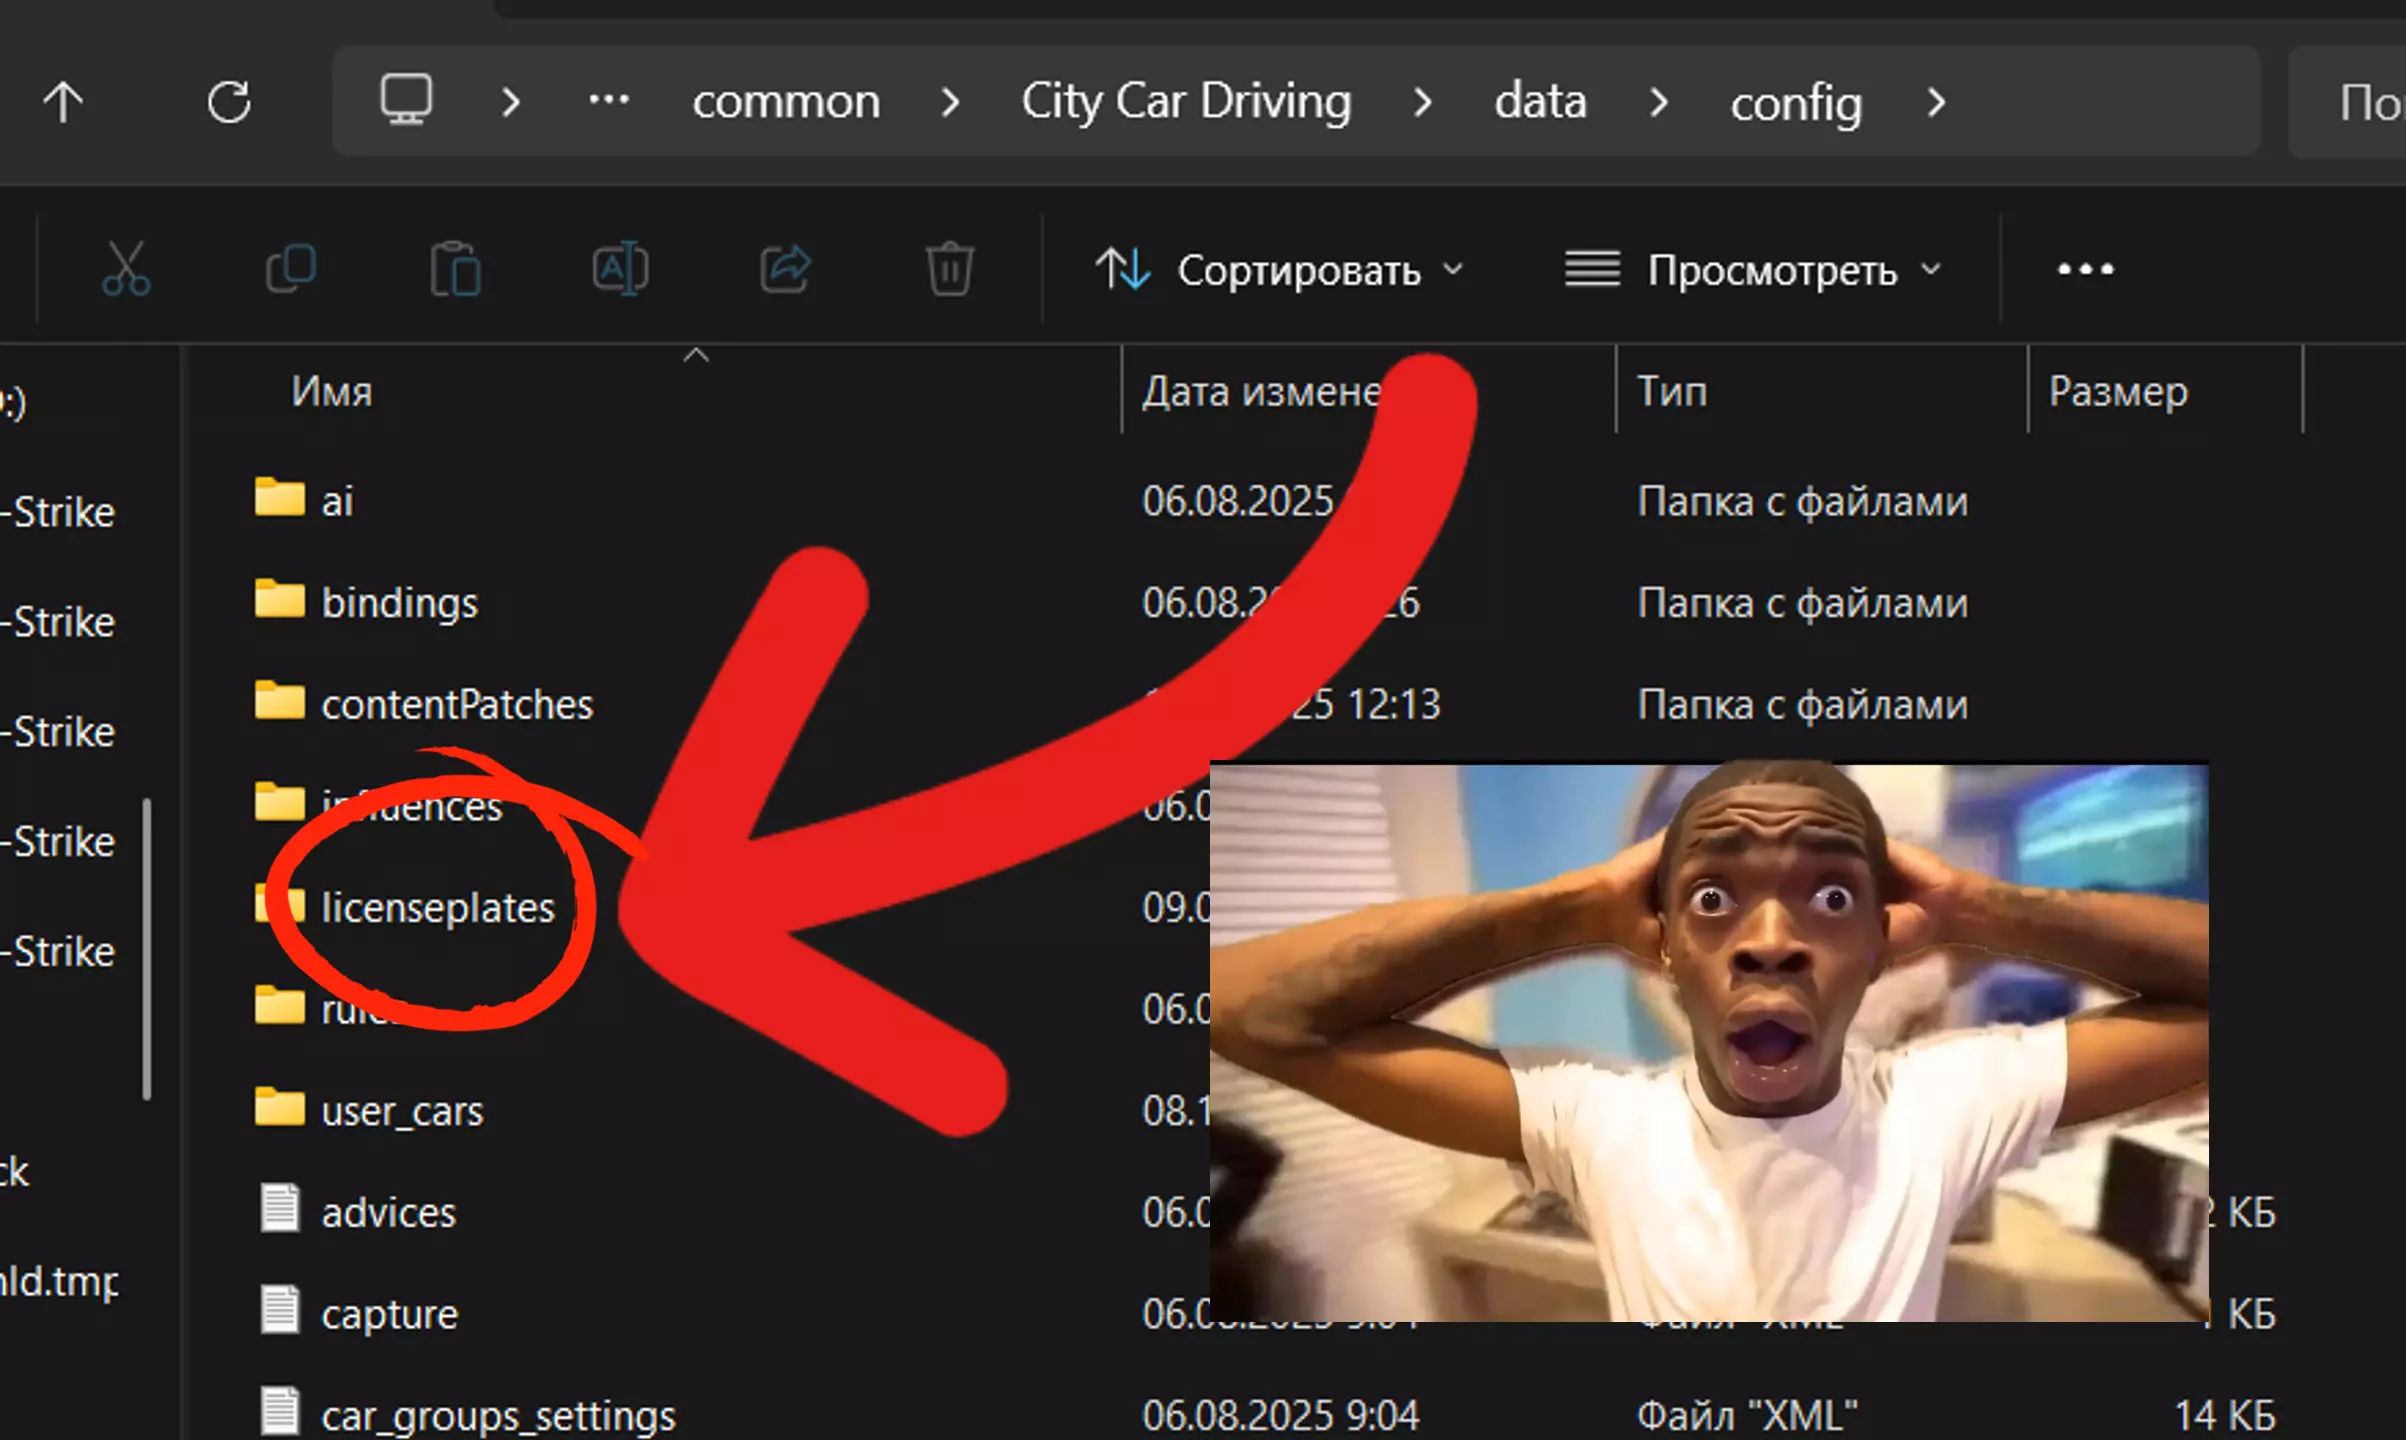Sort by Размер column header
2406x1440 pixels.
point(2118,391)
